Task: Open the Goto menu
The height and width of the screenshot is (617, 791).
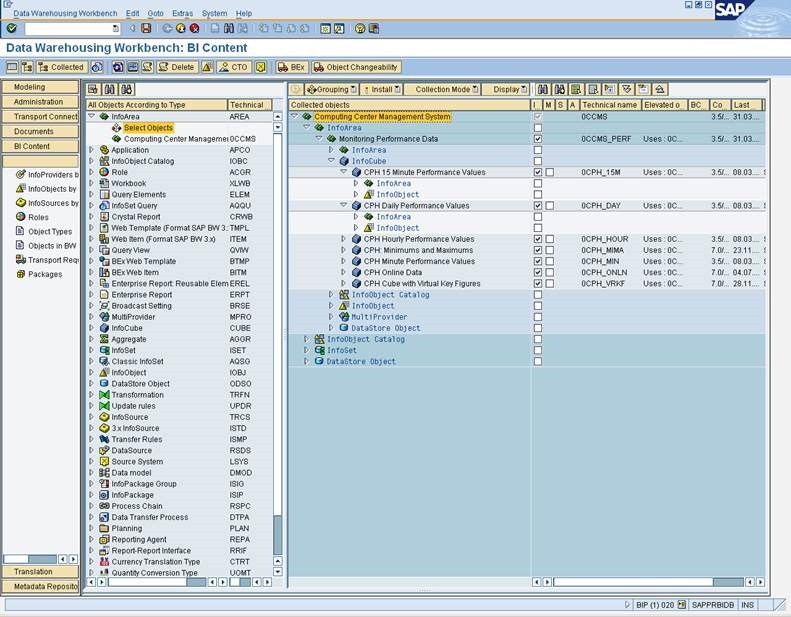Action: 155,13
